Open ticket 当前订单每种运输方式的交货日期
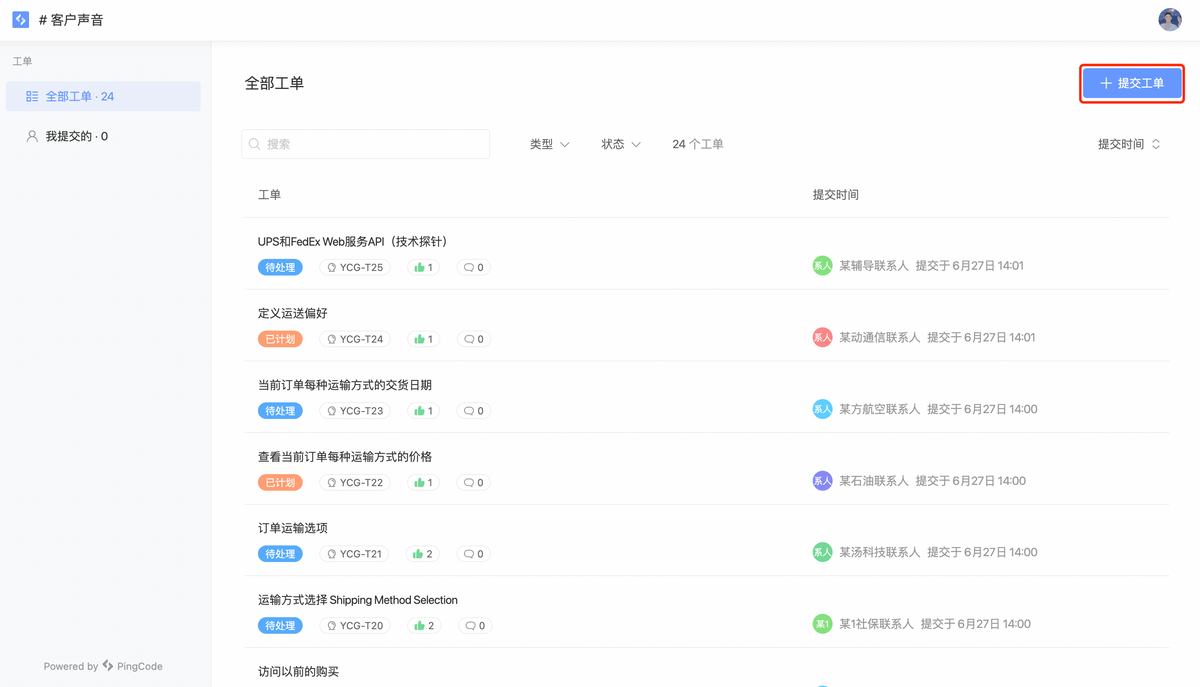 [345, 385]
